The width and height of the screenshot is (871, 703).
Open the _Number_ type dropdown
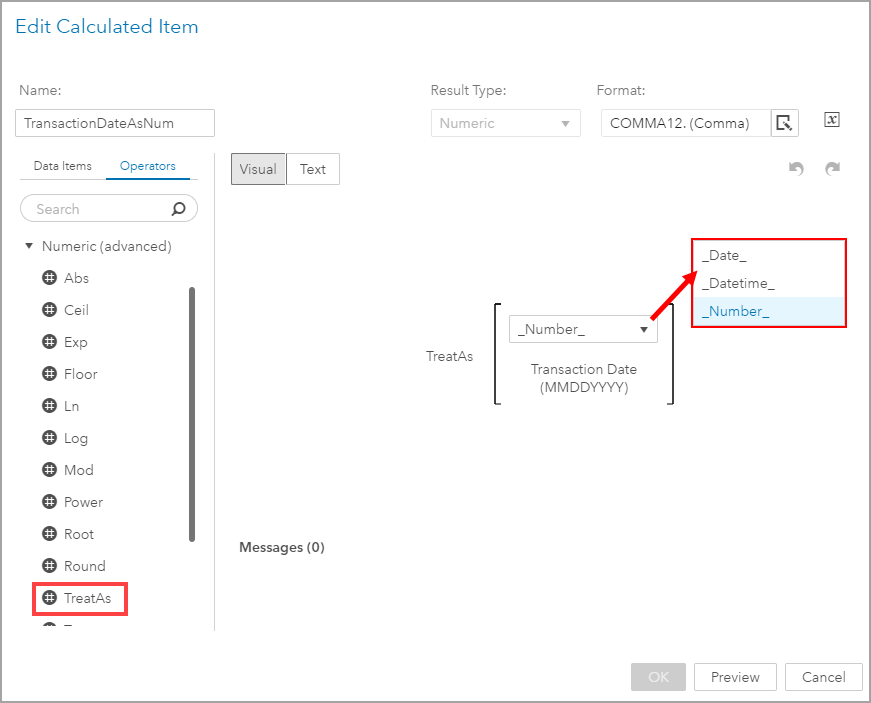coord(583,329)
